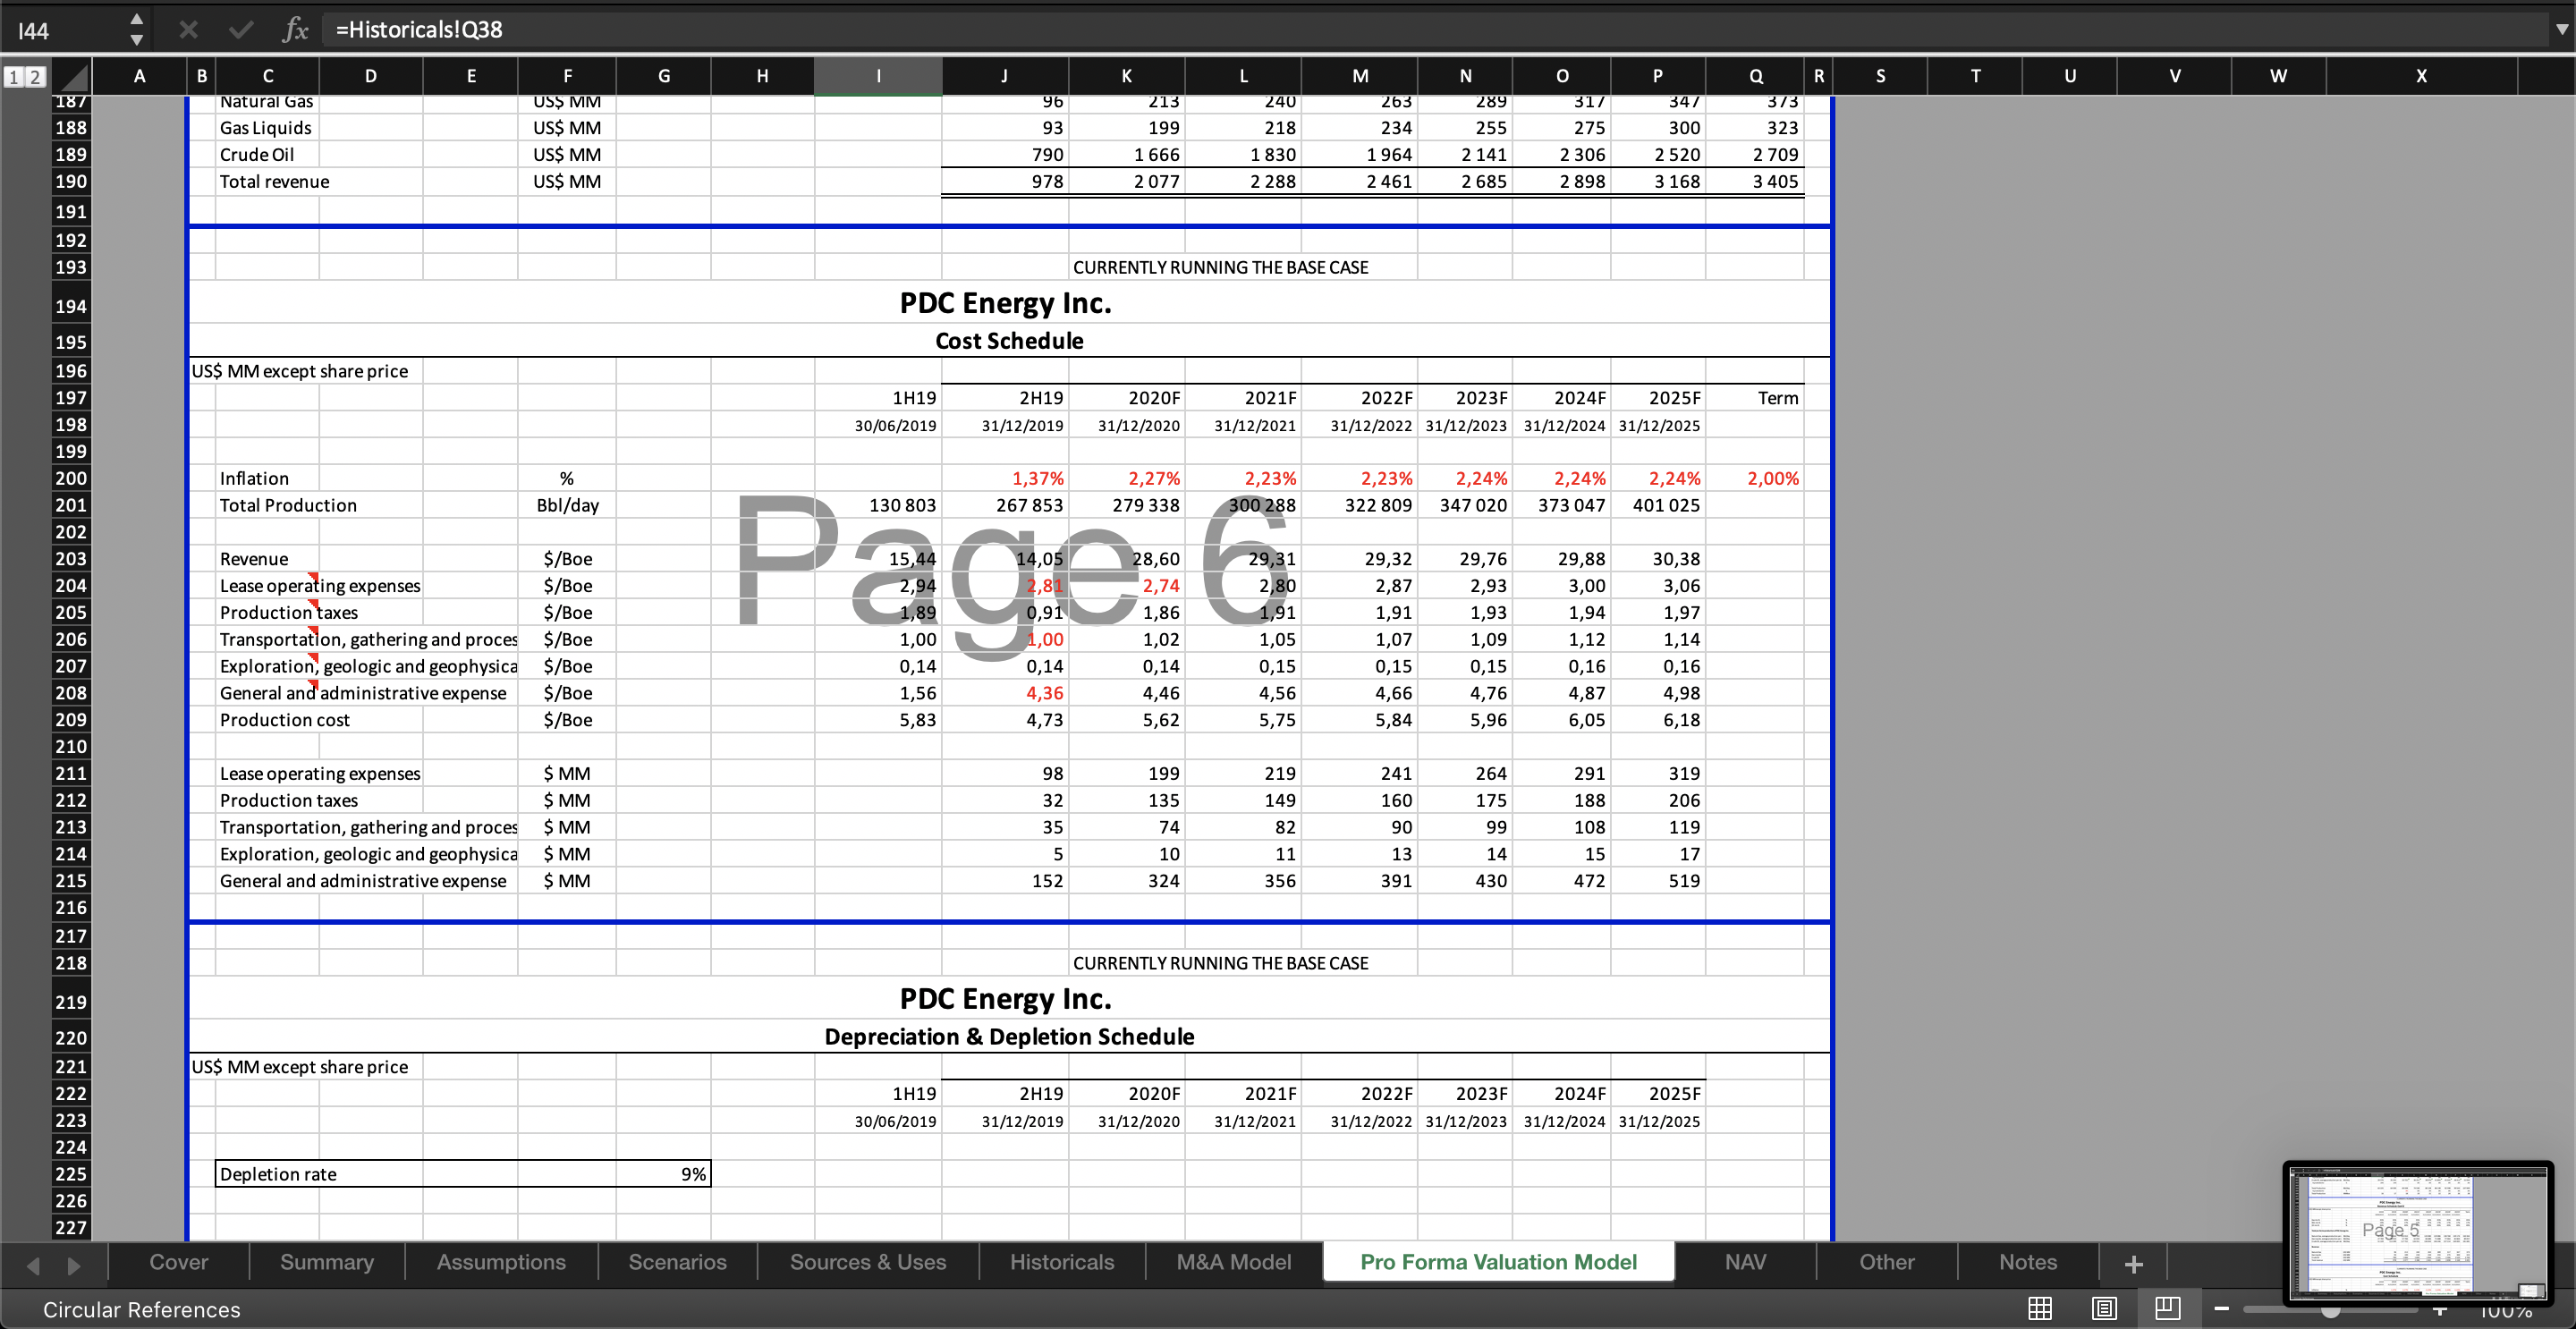Image resolution: width=2576 pixels, height=1329 pixels.
Task: Switch to the Cover sheet tab
Action: click(179, 1262)
